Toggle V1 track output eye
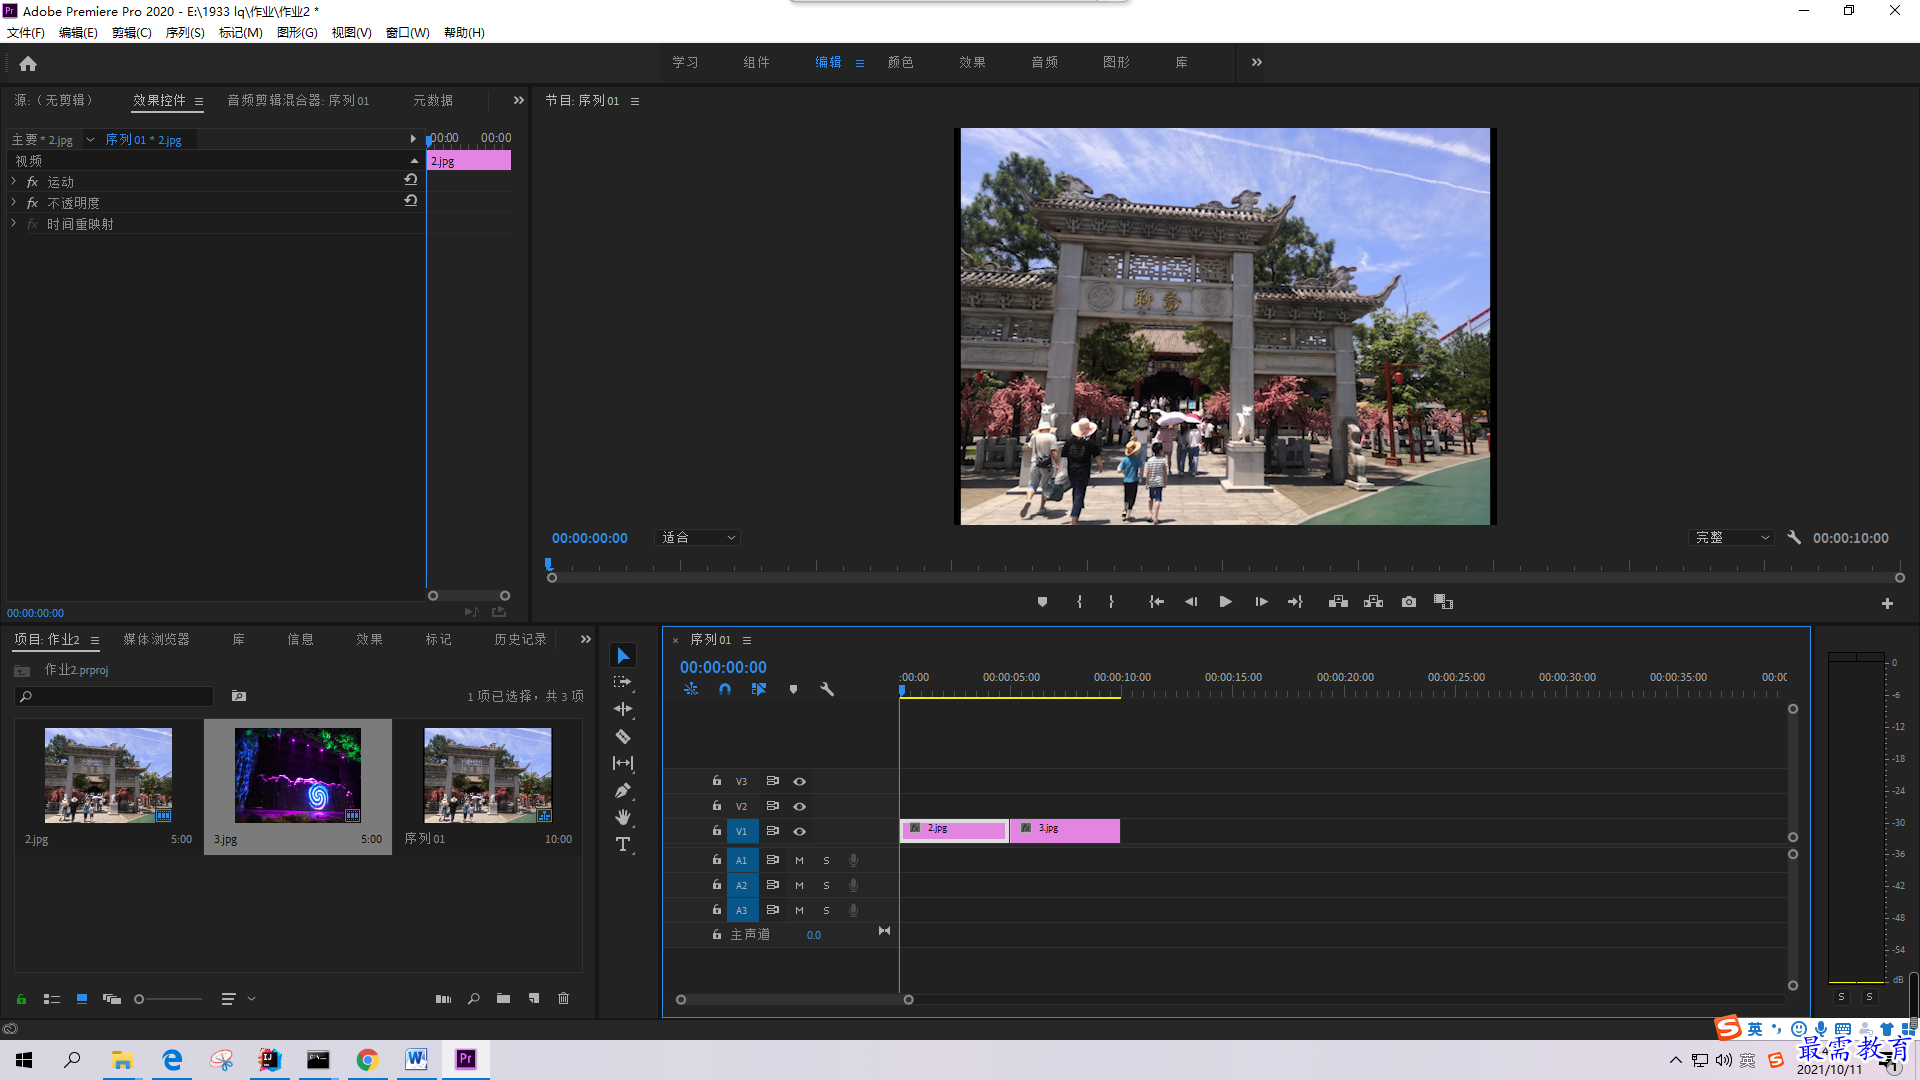Image resolution: width=1920 pixels, height=1080 pixels. click(x=800, y=832)
